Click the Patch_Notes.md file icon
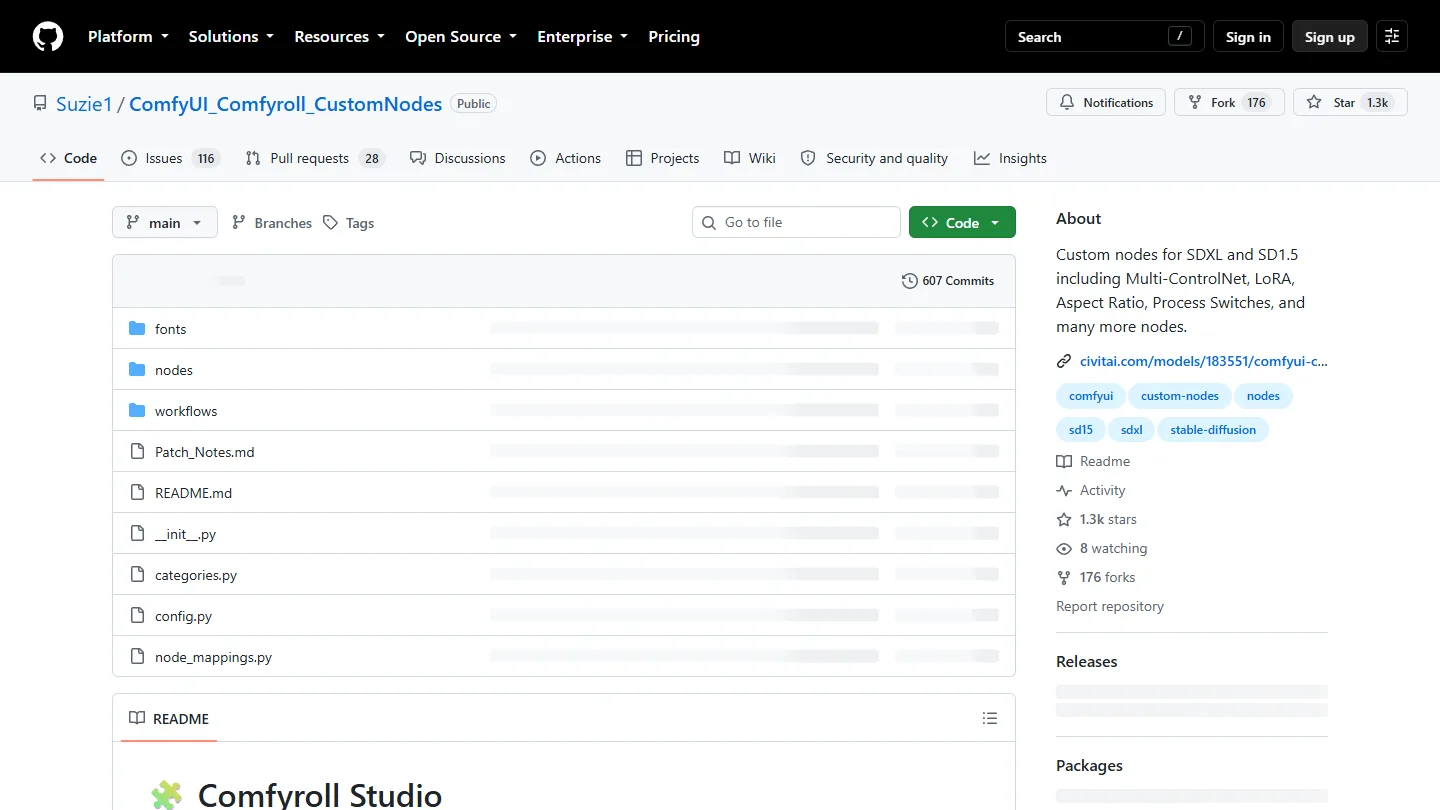Image resolution: width=1440 pixels, height=810 pixels. [x=137, y=452]
